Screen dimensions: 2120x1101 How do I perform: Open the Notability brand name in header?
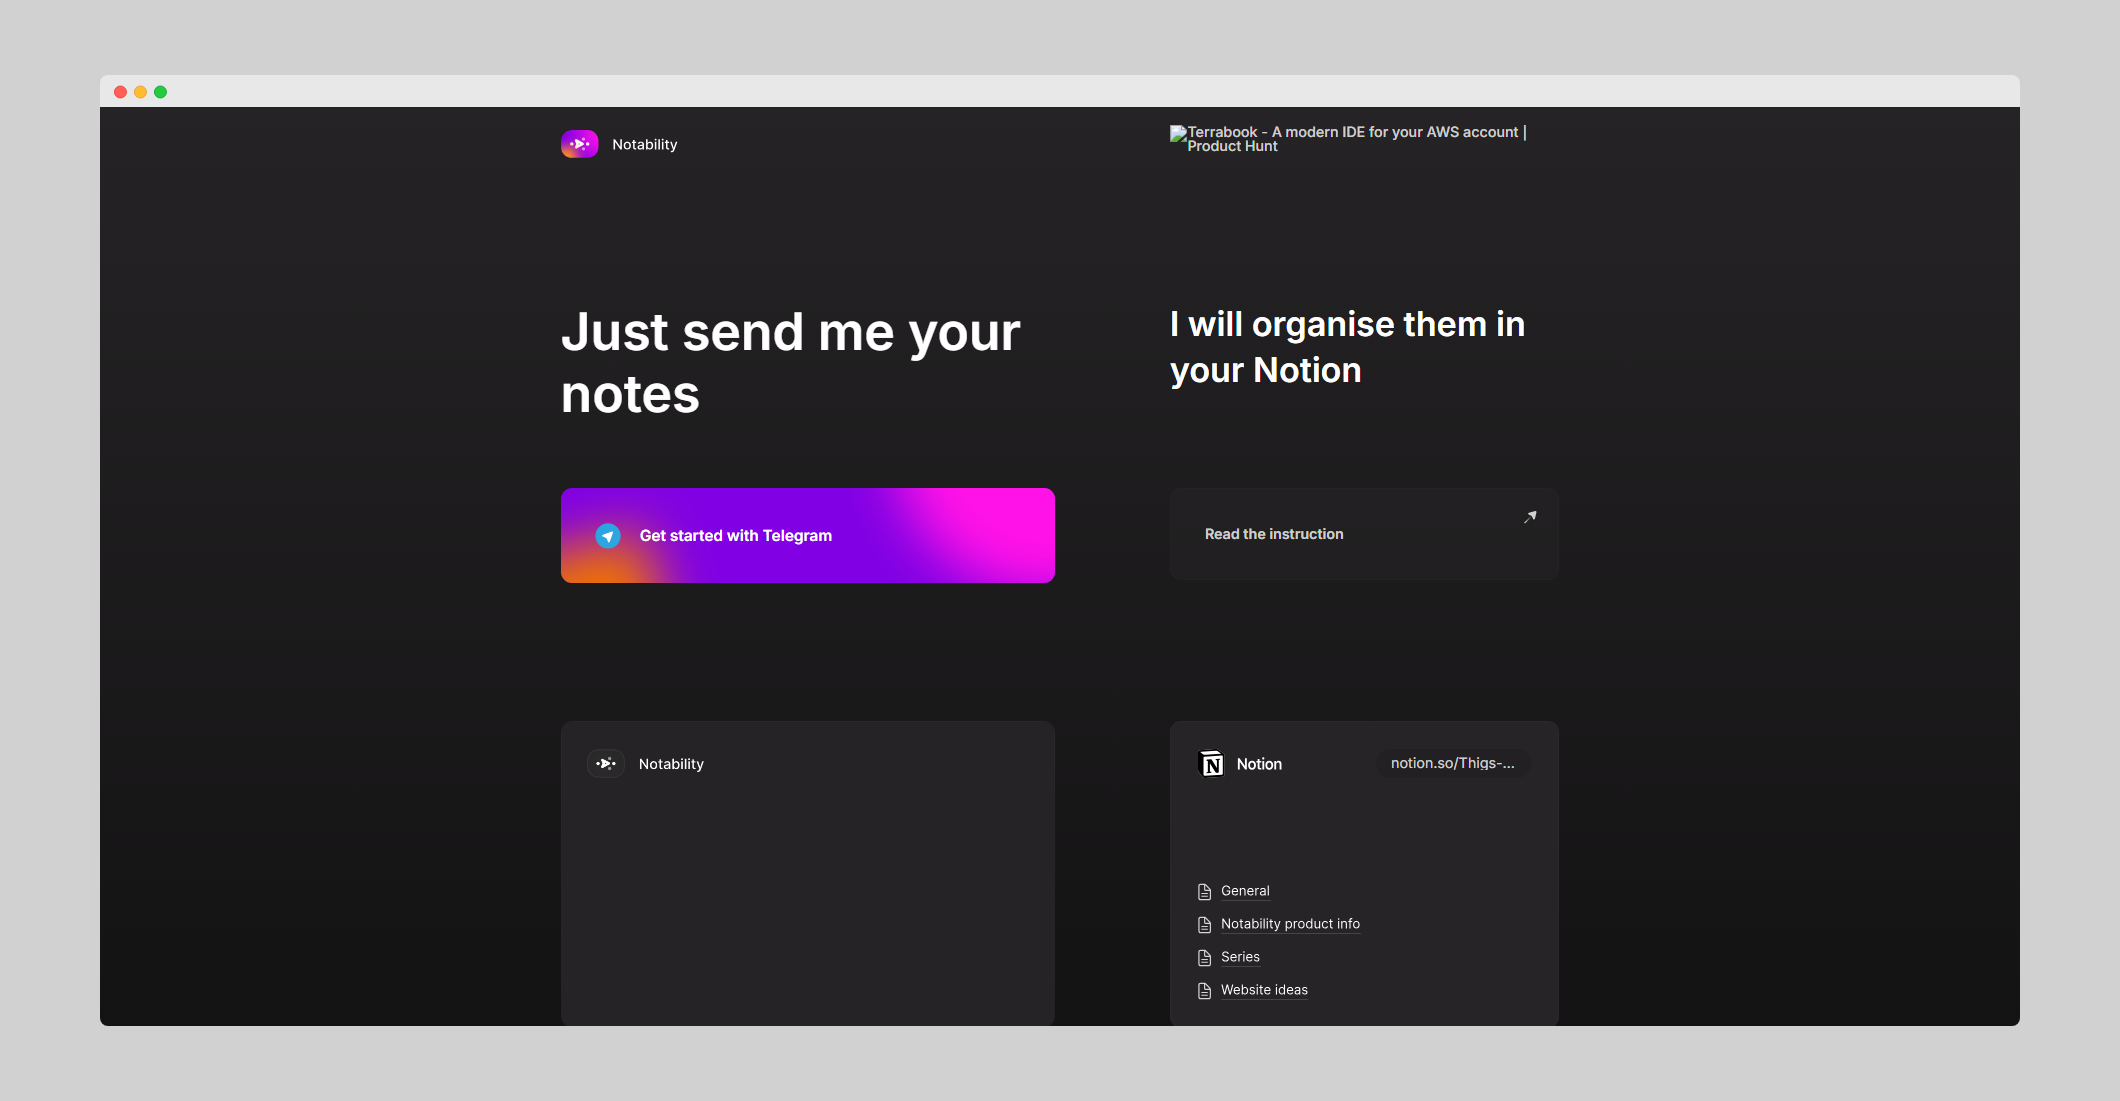644,144
